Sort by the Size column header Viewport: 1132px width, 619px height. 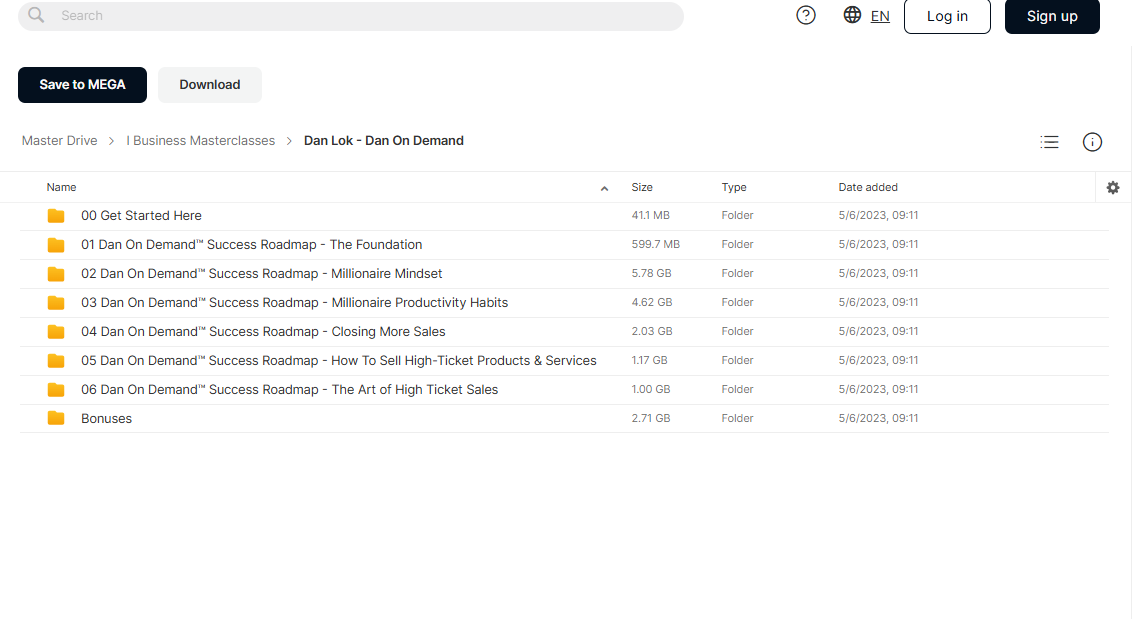pyautogui.click(x=642, y=187)
